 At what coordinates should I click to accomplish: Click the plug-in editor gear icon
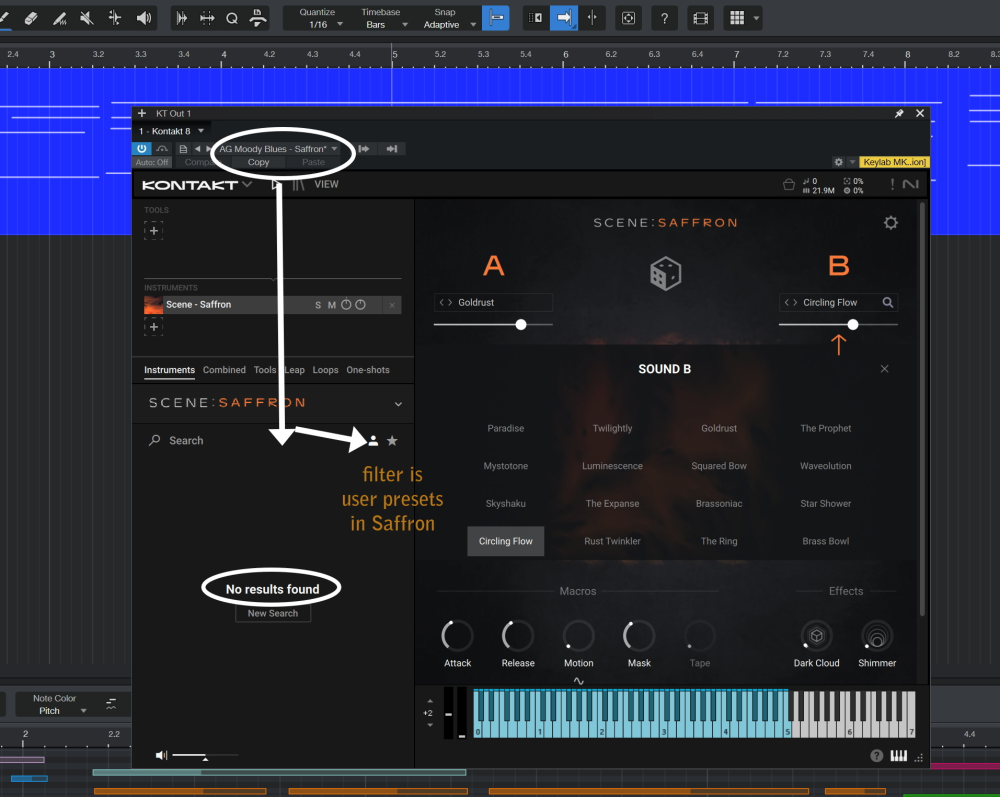point(839,162)
